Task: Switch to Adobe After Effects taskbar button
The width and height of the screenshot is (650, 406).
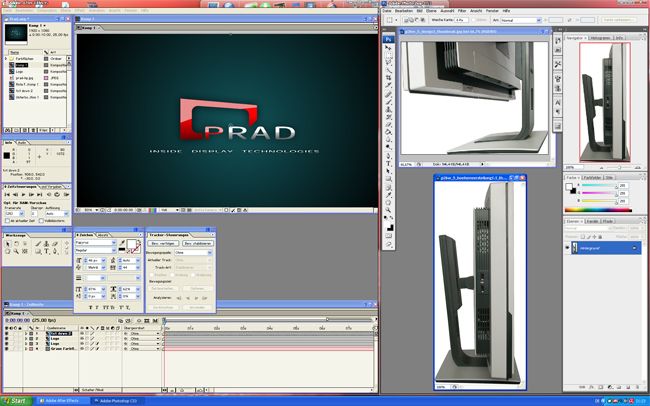Action: [63, 401]
